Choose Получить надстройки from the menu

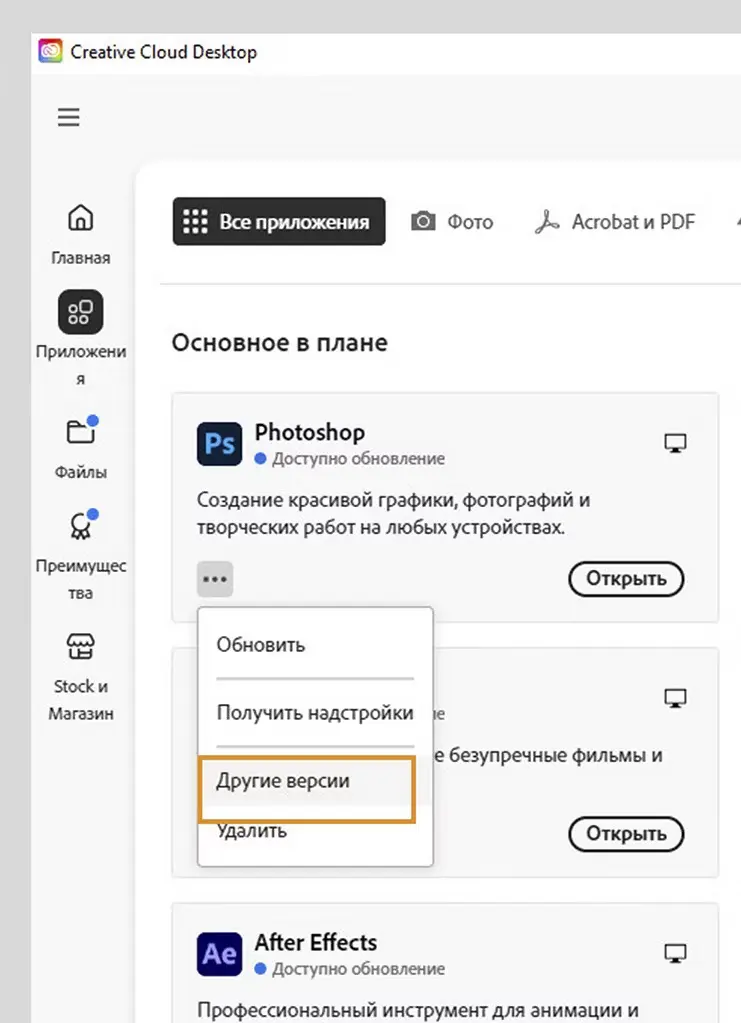tap(315, 713)
